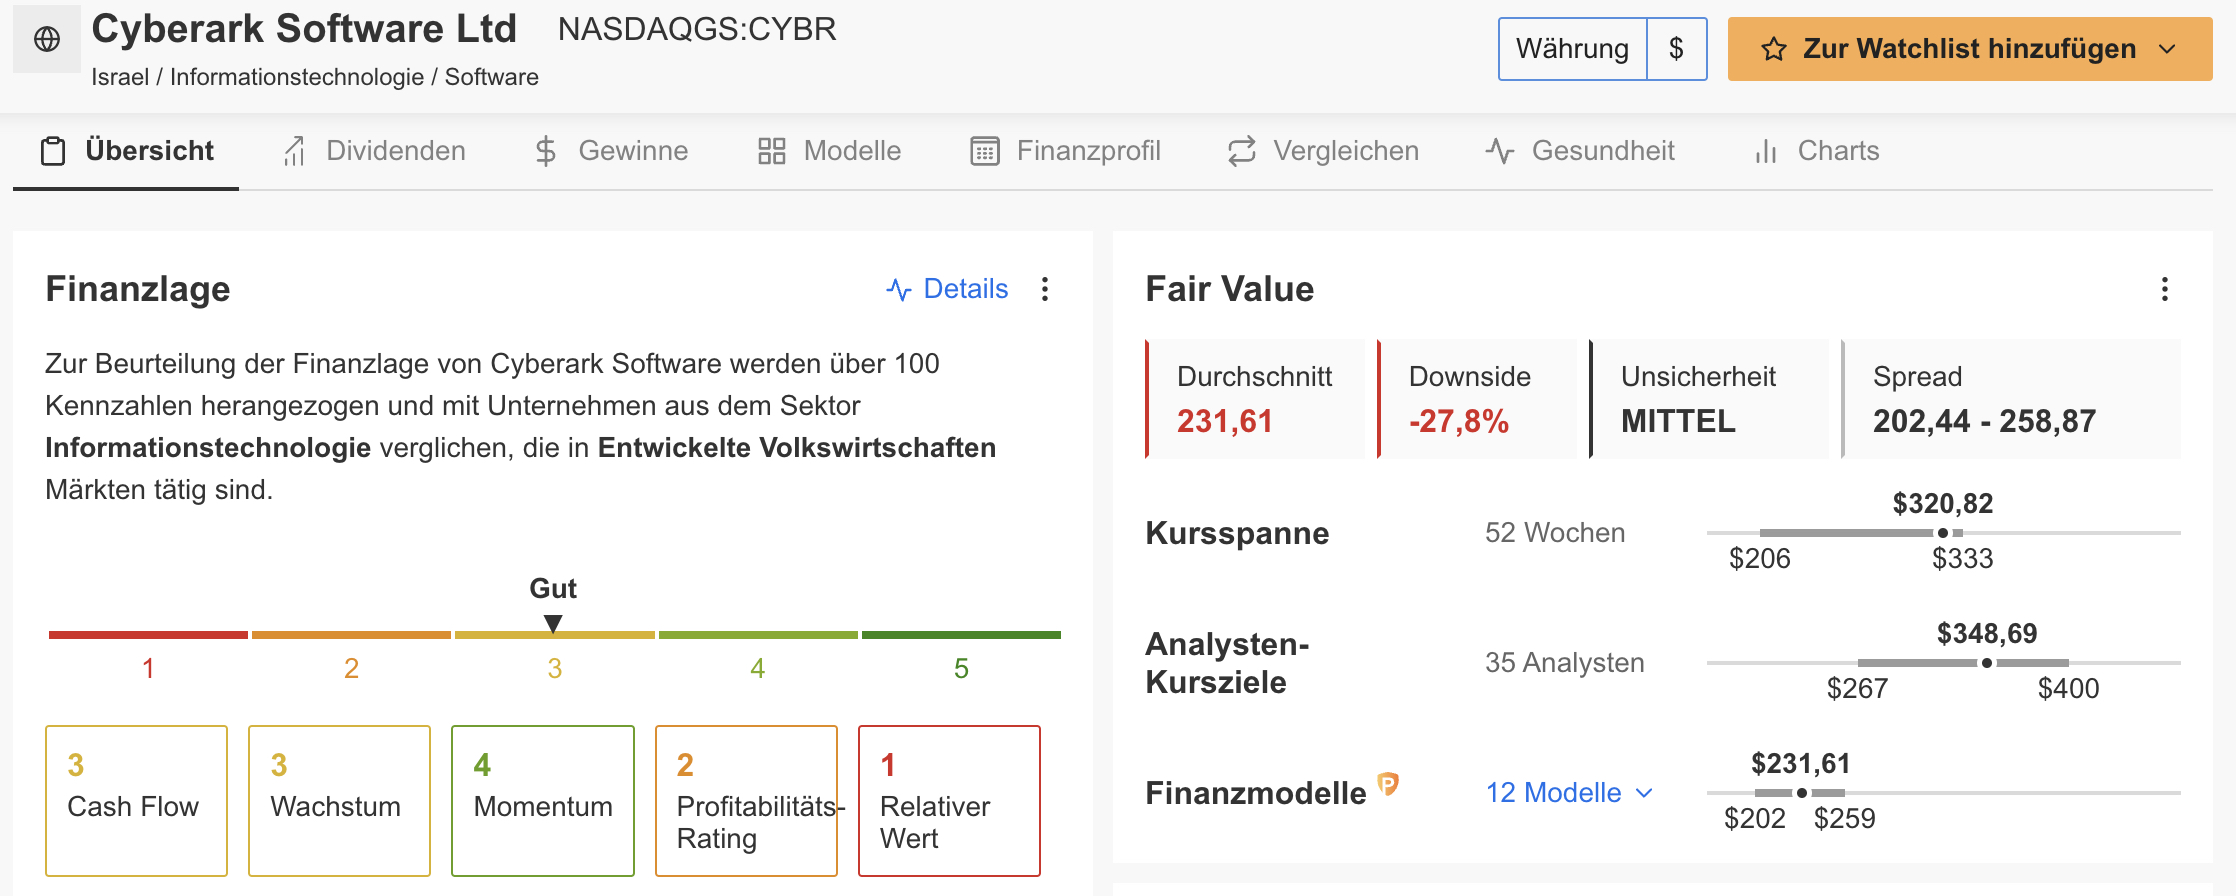Click the pulse icon beside Details
2236x896 pixels.
click(898, 290)
